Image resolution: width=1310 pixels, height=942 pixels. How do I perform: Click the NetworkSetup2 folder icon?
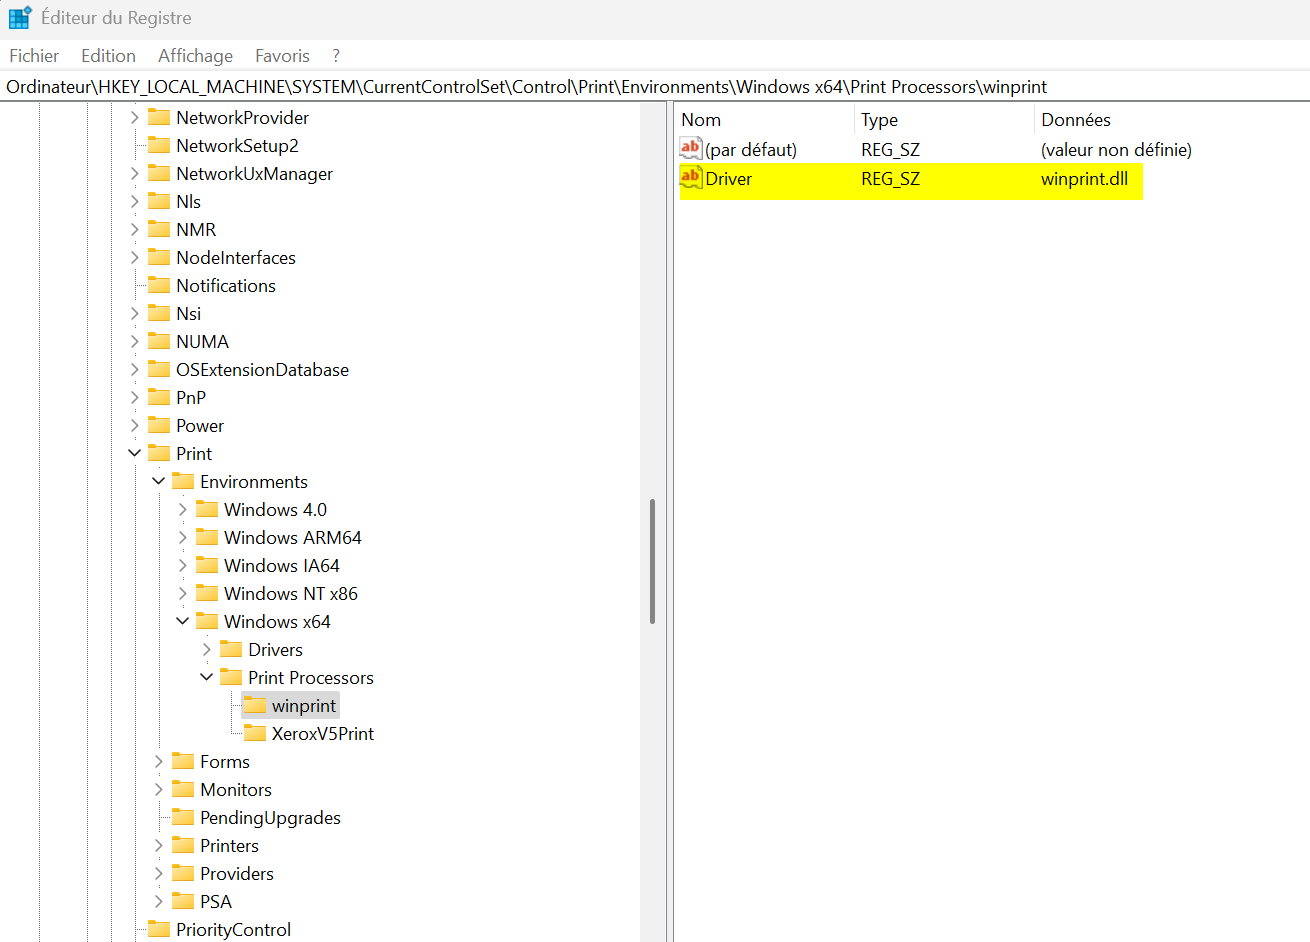click(159, 145)
